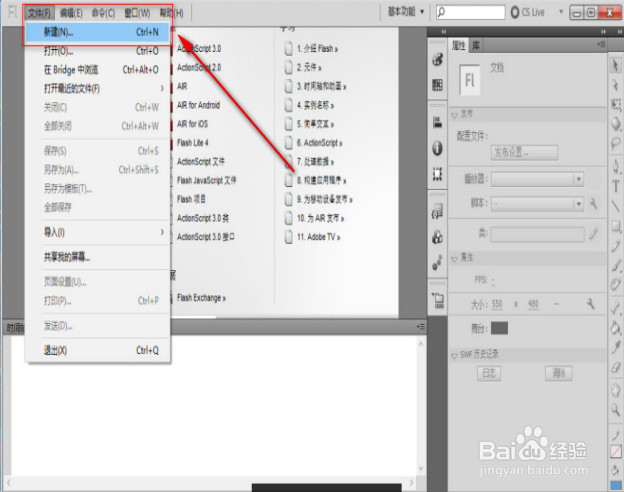Click the blue fill color swatch
The height and width of the screenshot is (492, 624).
point(616,486)
